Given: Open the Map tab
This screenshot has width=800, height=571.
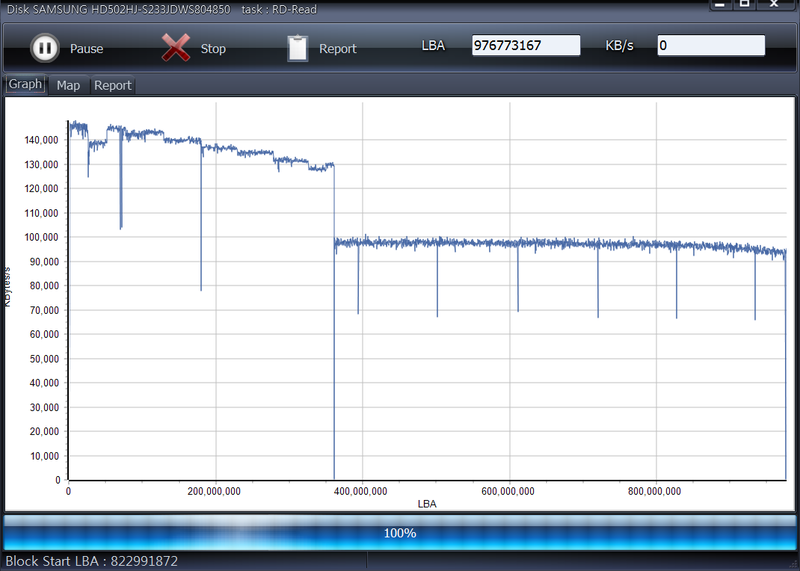Looking at the screenshot, I should coord(68,85).
